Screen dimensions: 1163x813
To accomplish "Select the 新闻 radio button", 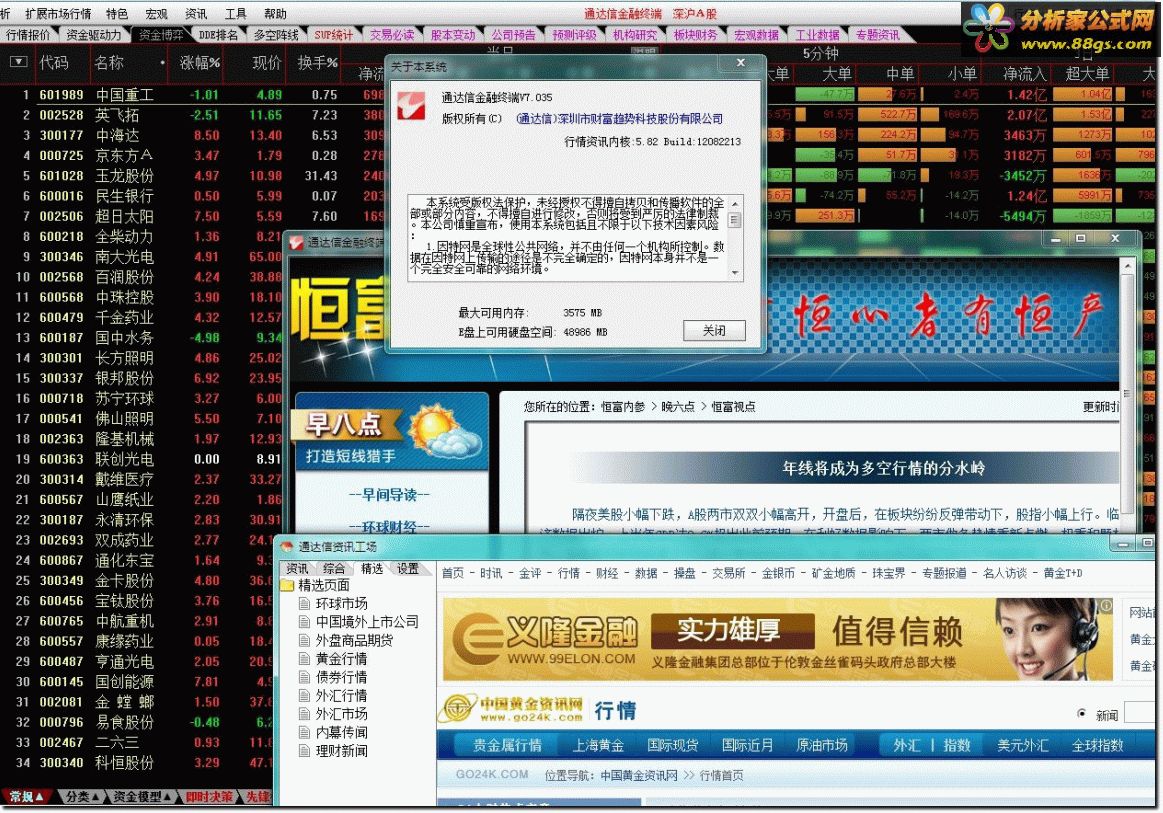I will tap(1081, 714).
